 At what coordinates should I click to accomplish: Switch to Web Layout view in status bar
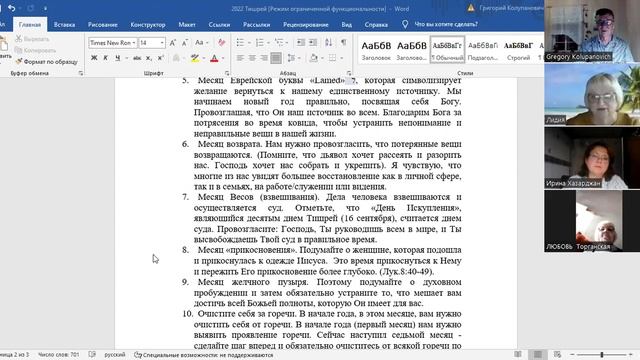click(x=558, y=355)
